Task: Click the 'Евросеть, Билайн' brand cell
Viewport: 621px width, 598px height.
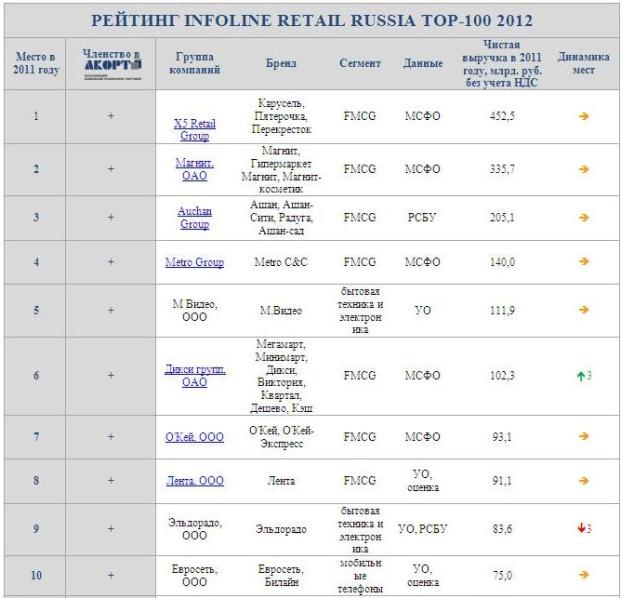Action: point(281,575)
